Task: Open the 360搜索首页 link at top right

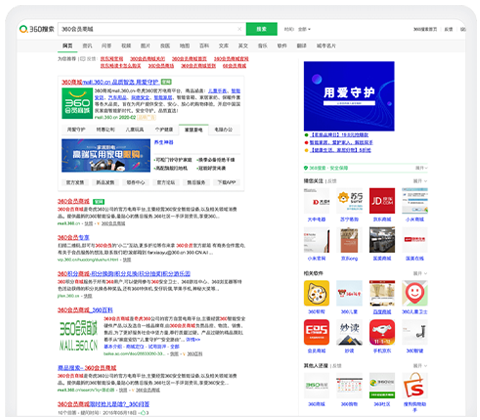Action: pyautogui.click(x=425, y=29)
